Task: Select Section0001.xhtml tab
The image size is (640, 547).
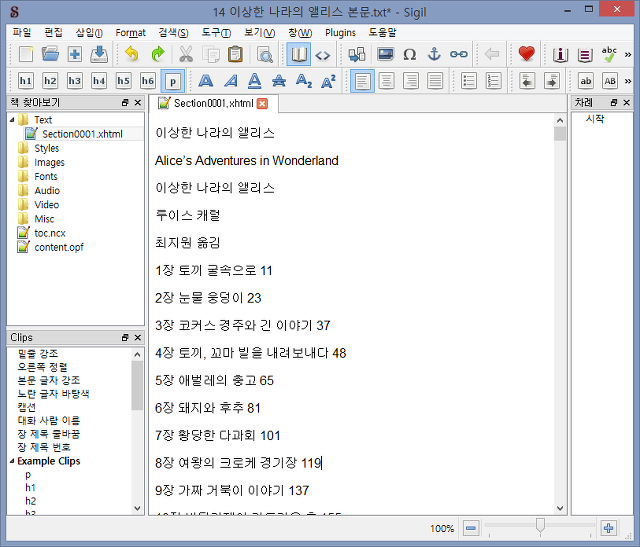Action: (214, 103)
